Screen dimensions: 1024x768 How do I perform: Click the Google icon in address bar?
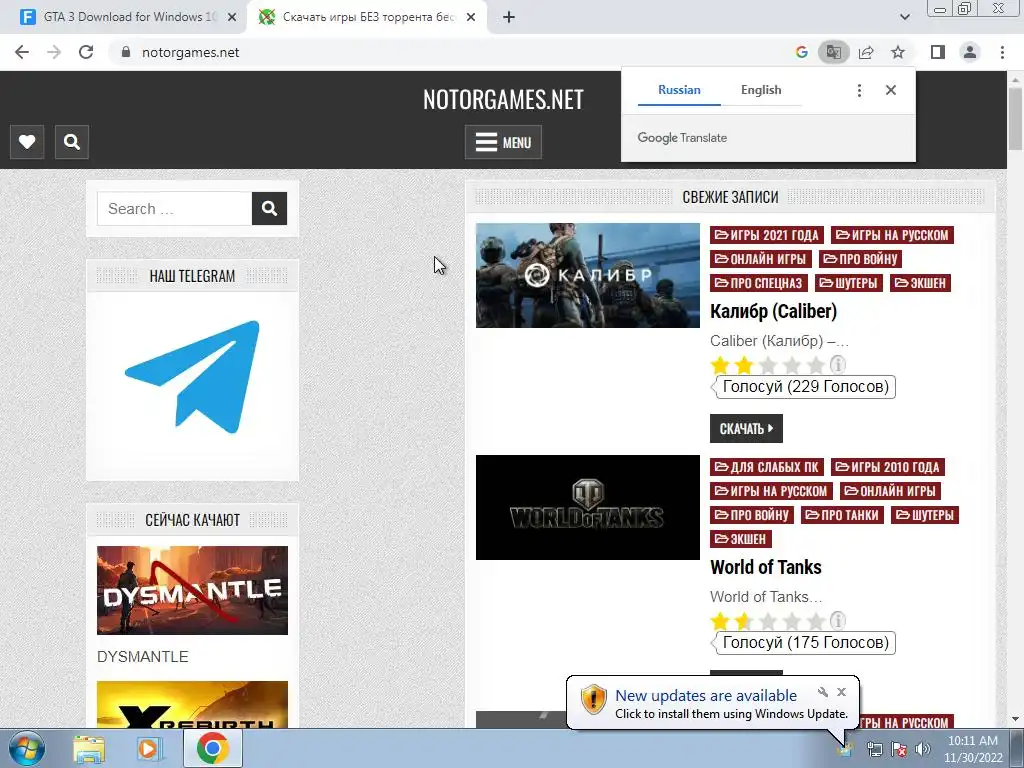(x=801, y=52)
